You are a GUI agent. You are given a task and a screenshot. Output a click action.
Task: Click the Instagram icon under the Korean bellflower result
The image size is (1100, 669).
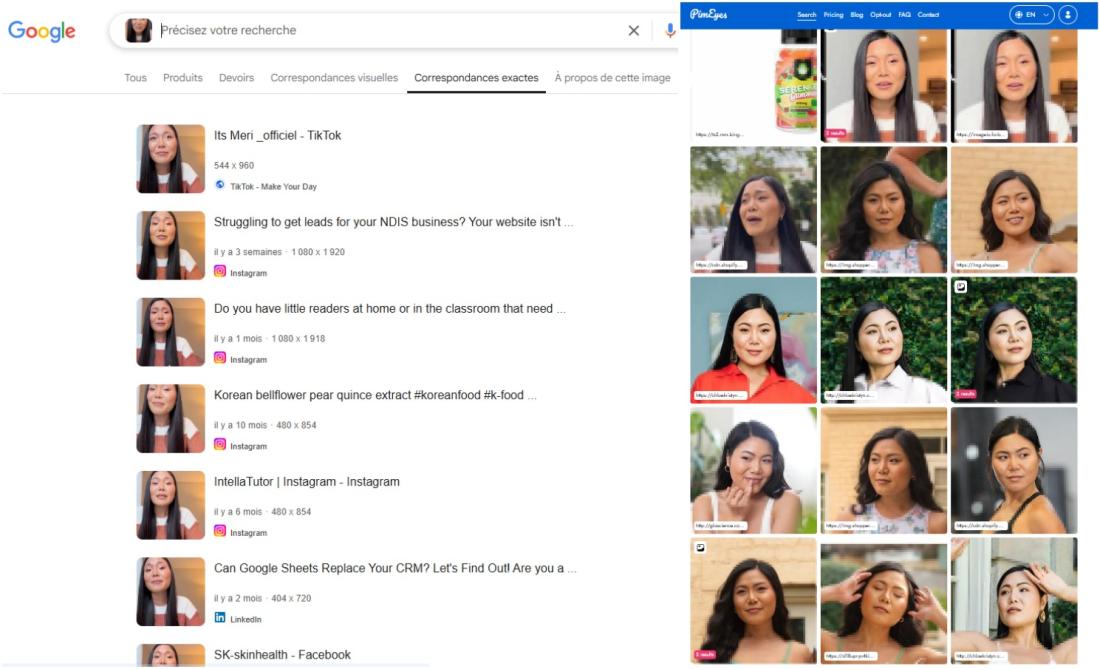220,445
